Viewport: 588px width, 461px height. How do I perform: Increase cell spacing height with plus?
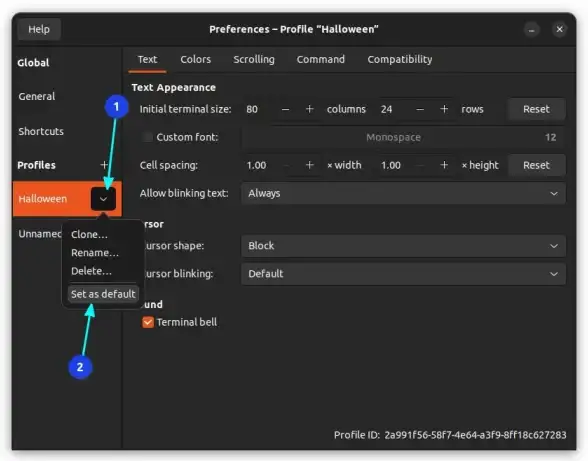444,165
